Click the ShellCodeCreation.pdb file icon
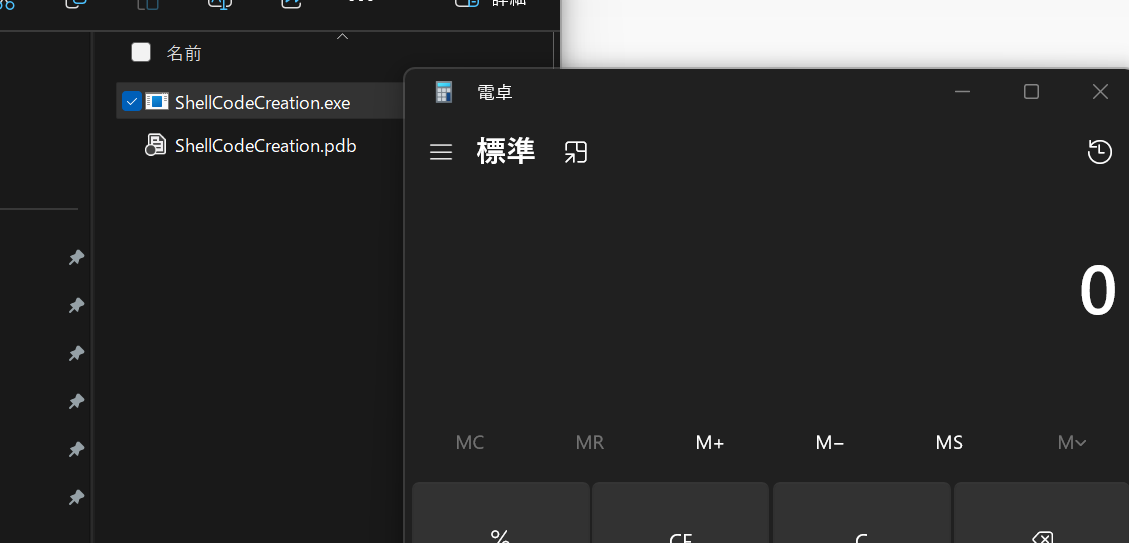 click(x=155, y=145)
